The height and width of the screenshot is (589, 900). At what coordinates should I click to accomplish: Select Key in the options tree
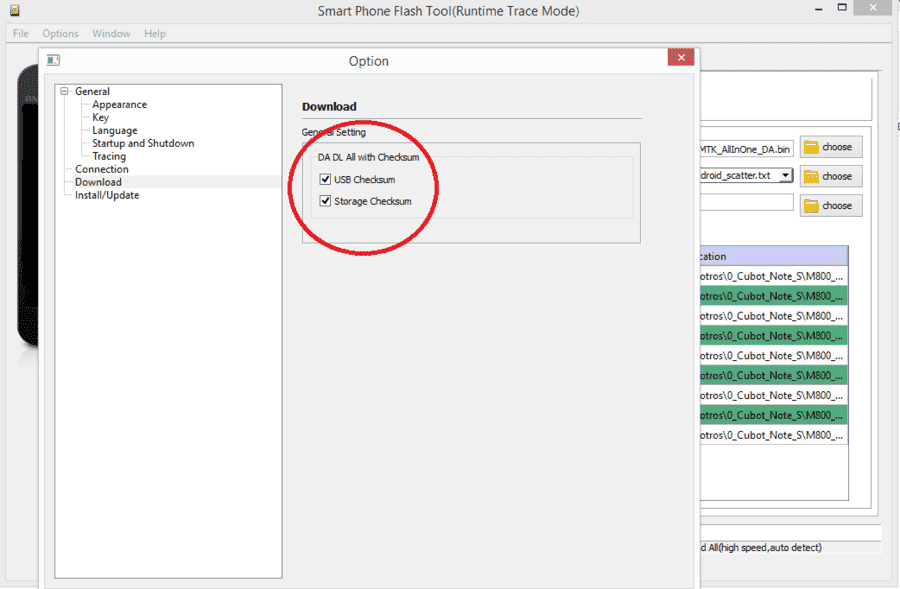point(100,117)
